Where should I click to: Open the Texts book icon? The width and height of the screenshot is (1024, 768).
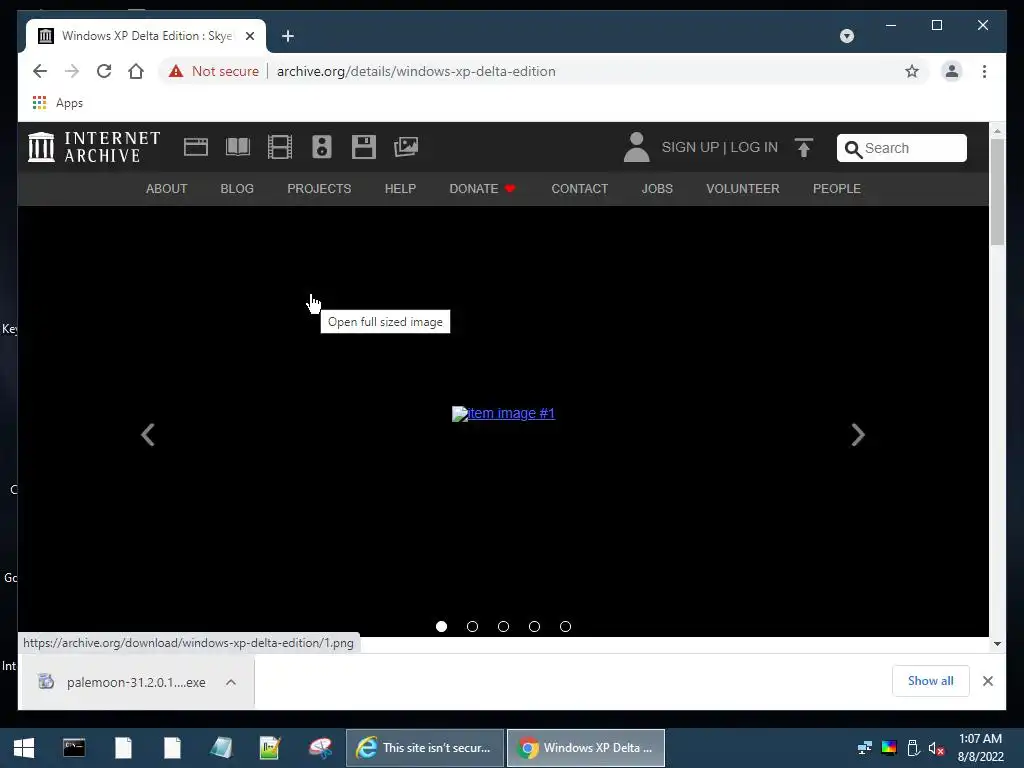click(238, 147)
